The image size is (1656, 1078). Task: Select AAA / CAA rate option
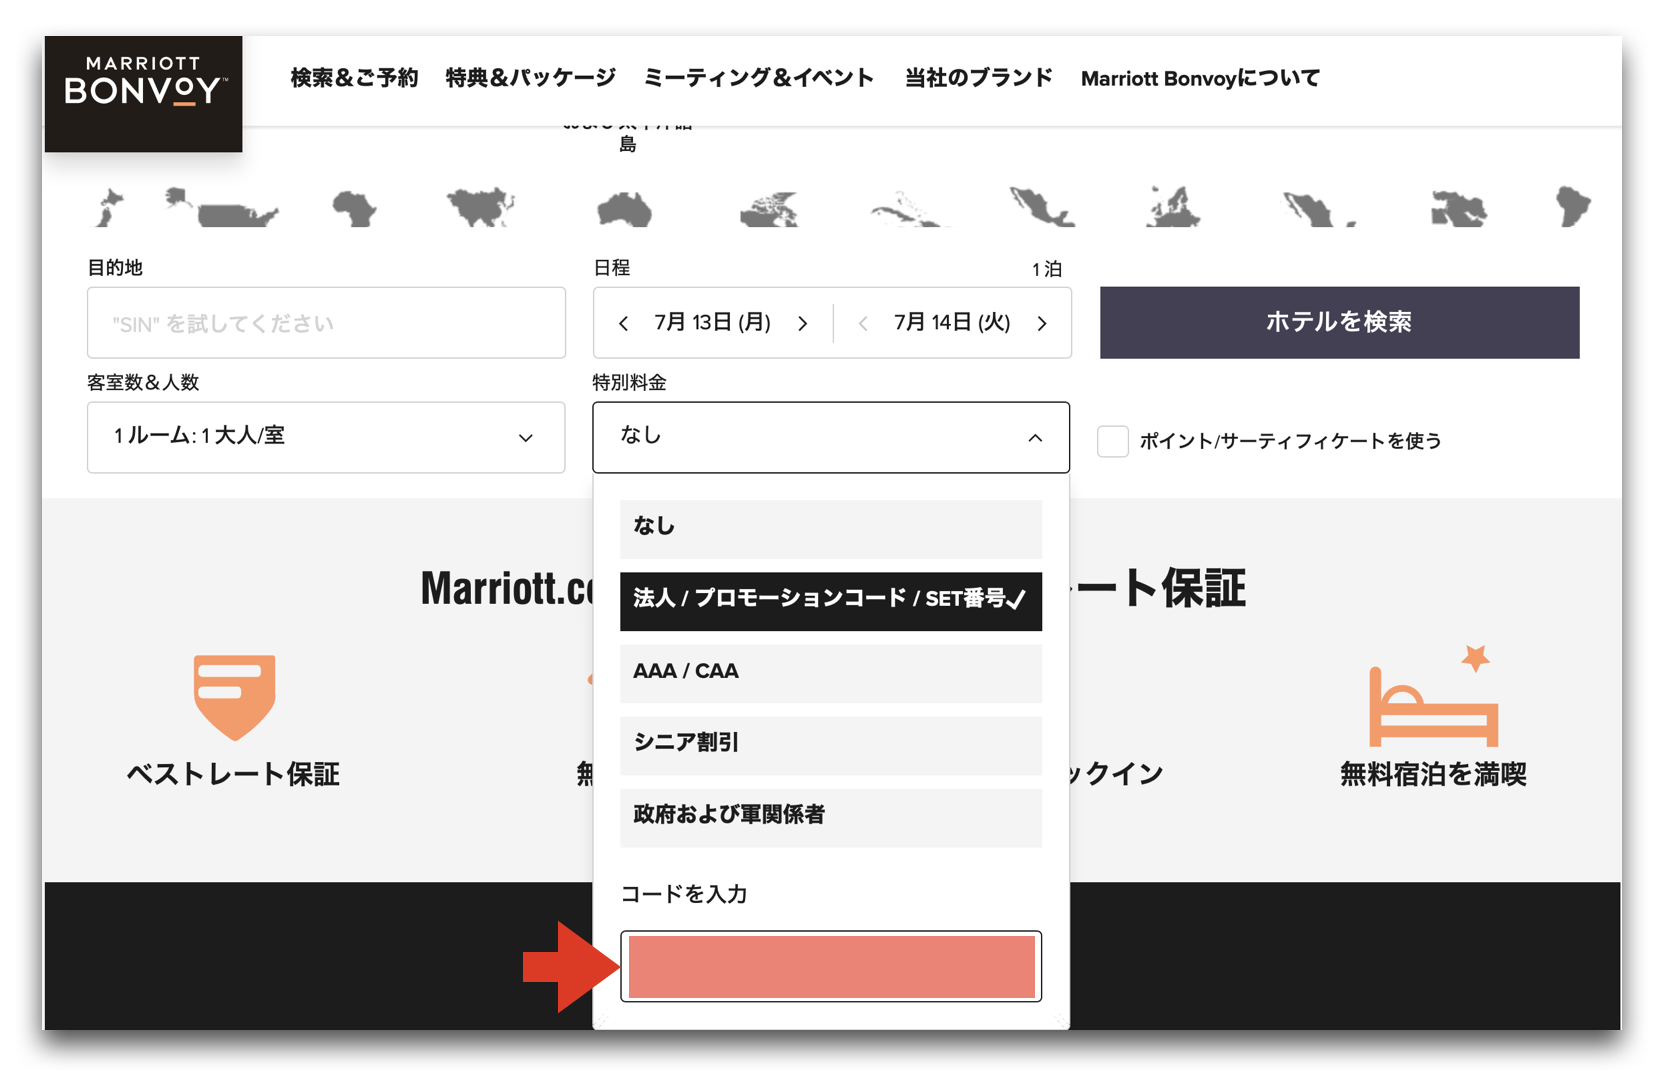831,672
